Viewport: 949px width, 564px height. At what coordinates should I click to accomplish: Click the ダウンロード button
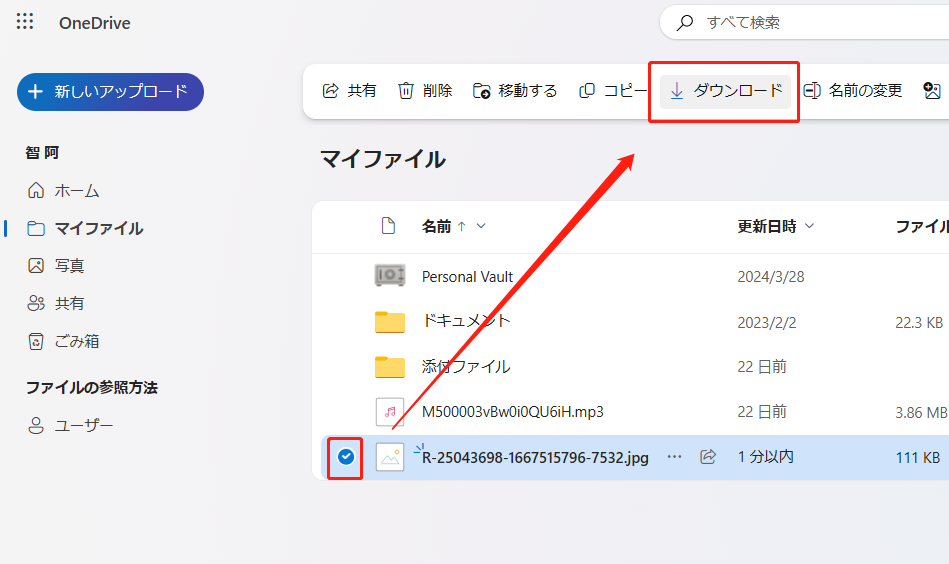(x=725, y=91)
